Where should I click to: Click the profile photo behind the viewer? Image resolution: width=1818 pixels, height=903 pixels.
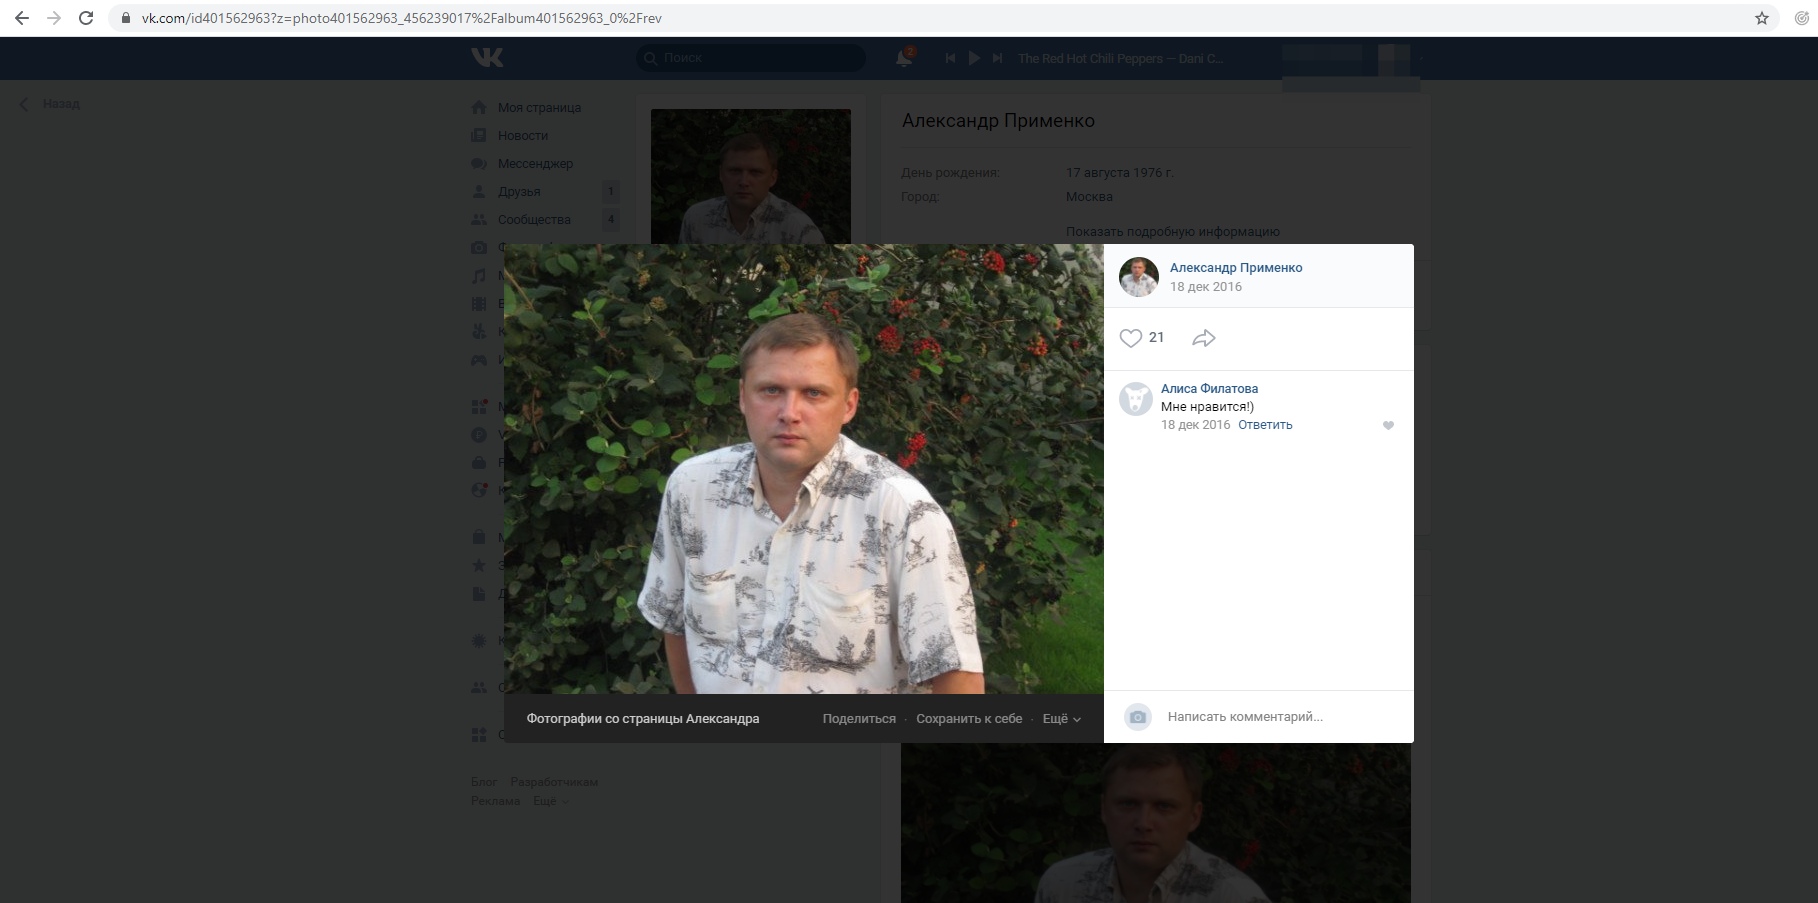pyautogui.click(x=751, y=176)
